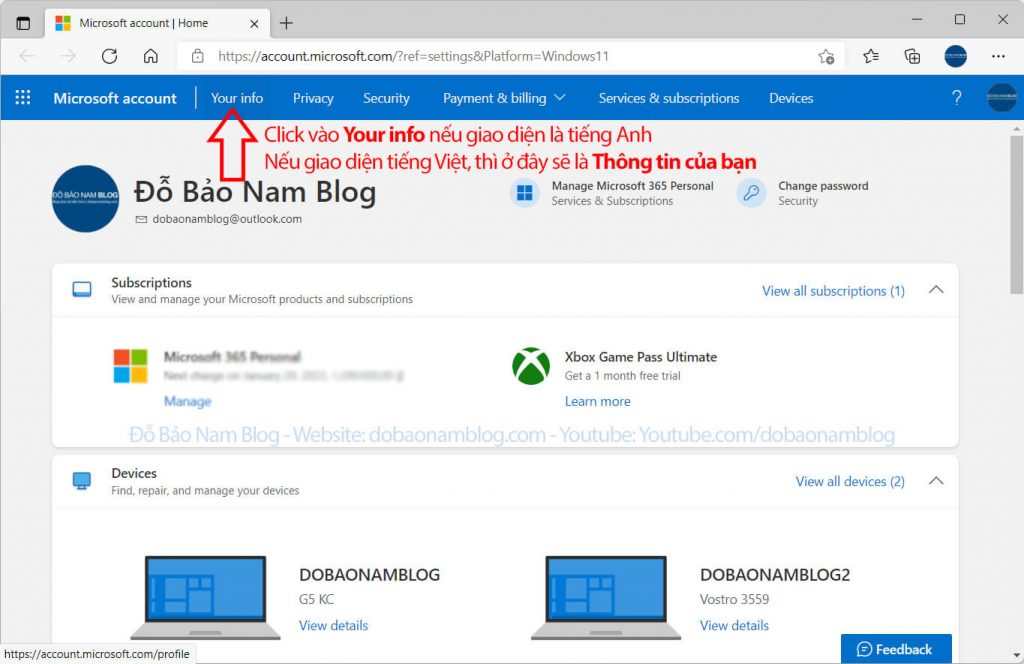Open the Favorites list icon
Viewport: 1024px width, 664px height.
[x=871, y=56]
